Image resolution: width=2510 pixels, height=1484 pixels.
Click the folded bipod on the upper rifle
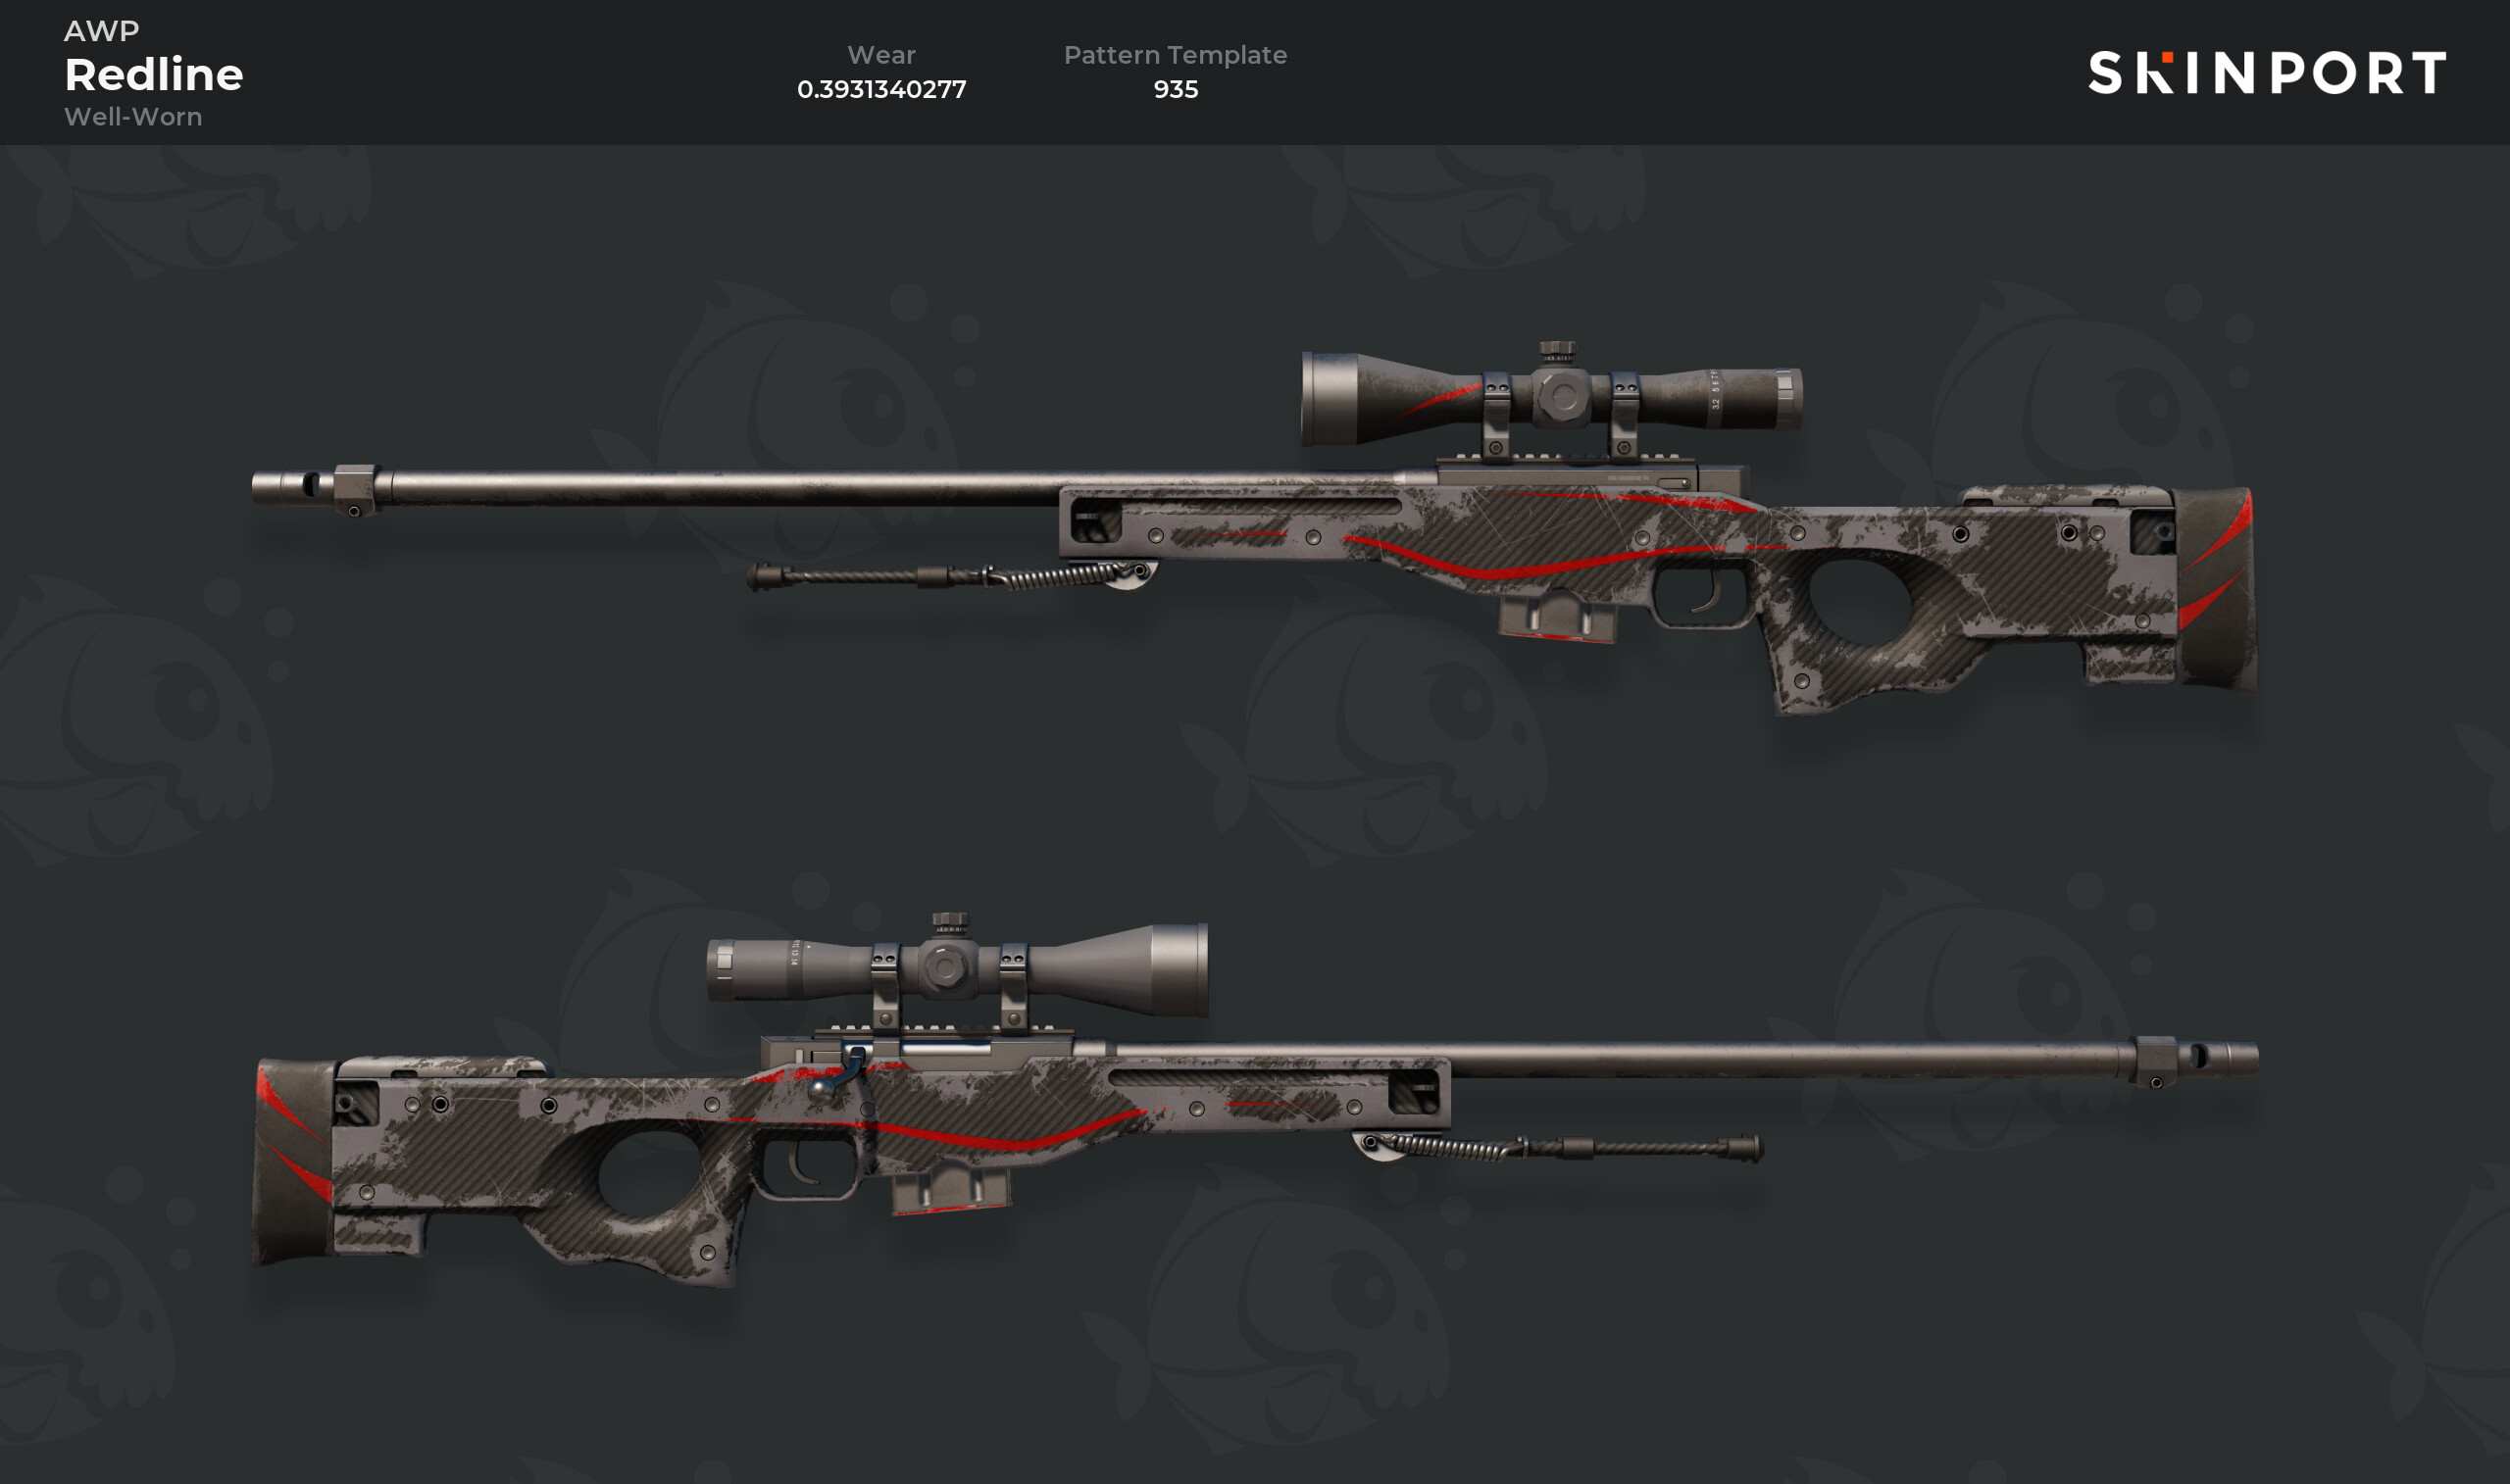point(950,576)
